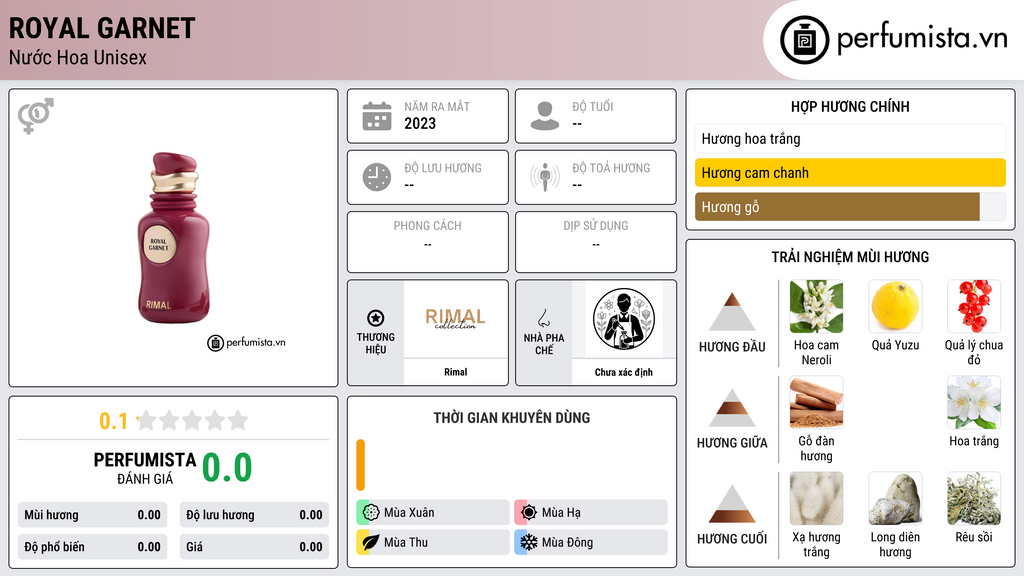Click the Hương giữa pyramid icon
The height and width of the screenshot is (576, 1024).
coord(732,408)
